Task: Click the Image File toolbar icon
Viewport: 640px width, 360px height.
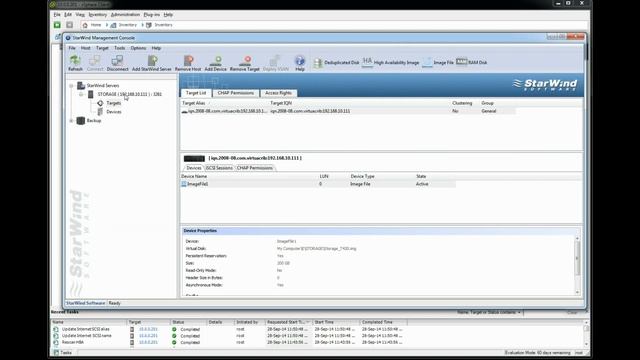Action: click(x=427, y=62)
